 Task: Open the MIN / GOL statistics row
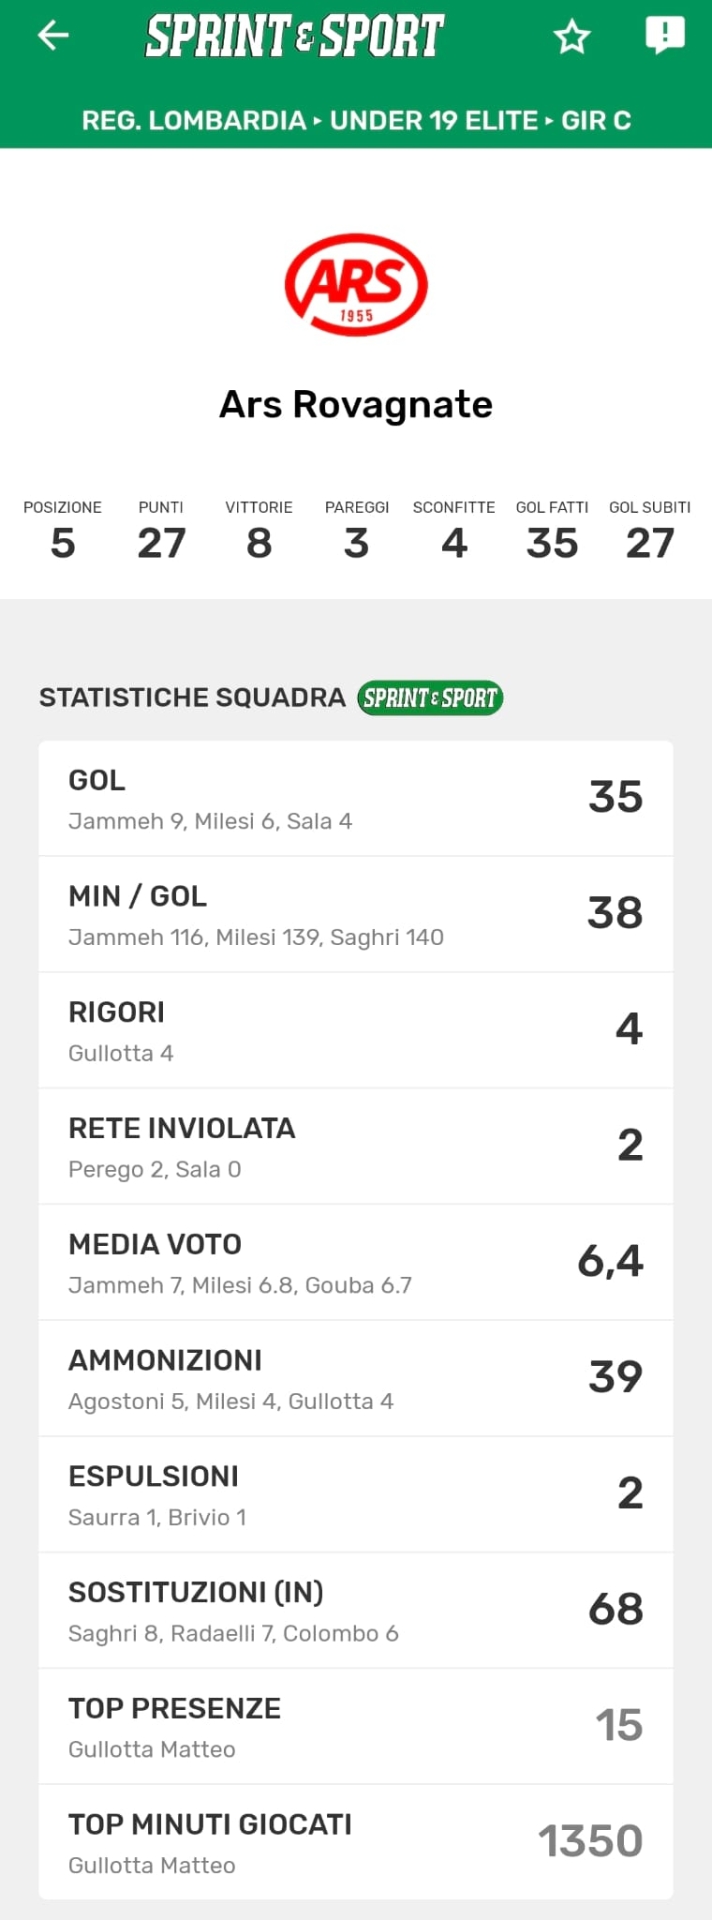pyautogui.click(x=356, y=915)
